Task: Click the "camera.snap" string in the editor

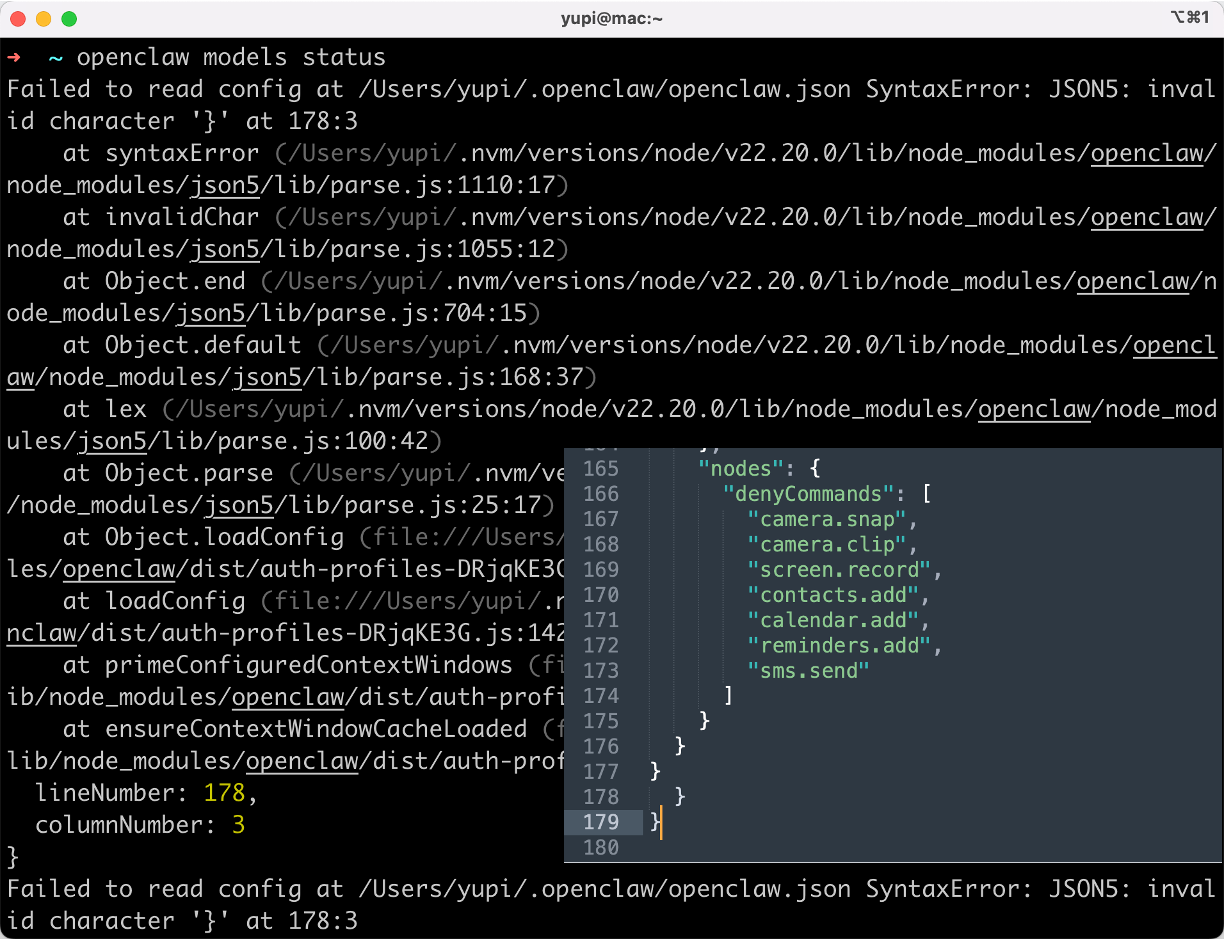Action: pos(827,519)
